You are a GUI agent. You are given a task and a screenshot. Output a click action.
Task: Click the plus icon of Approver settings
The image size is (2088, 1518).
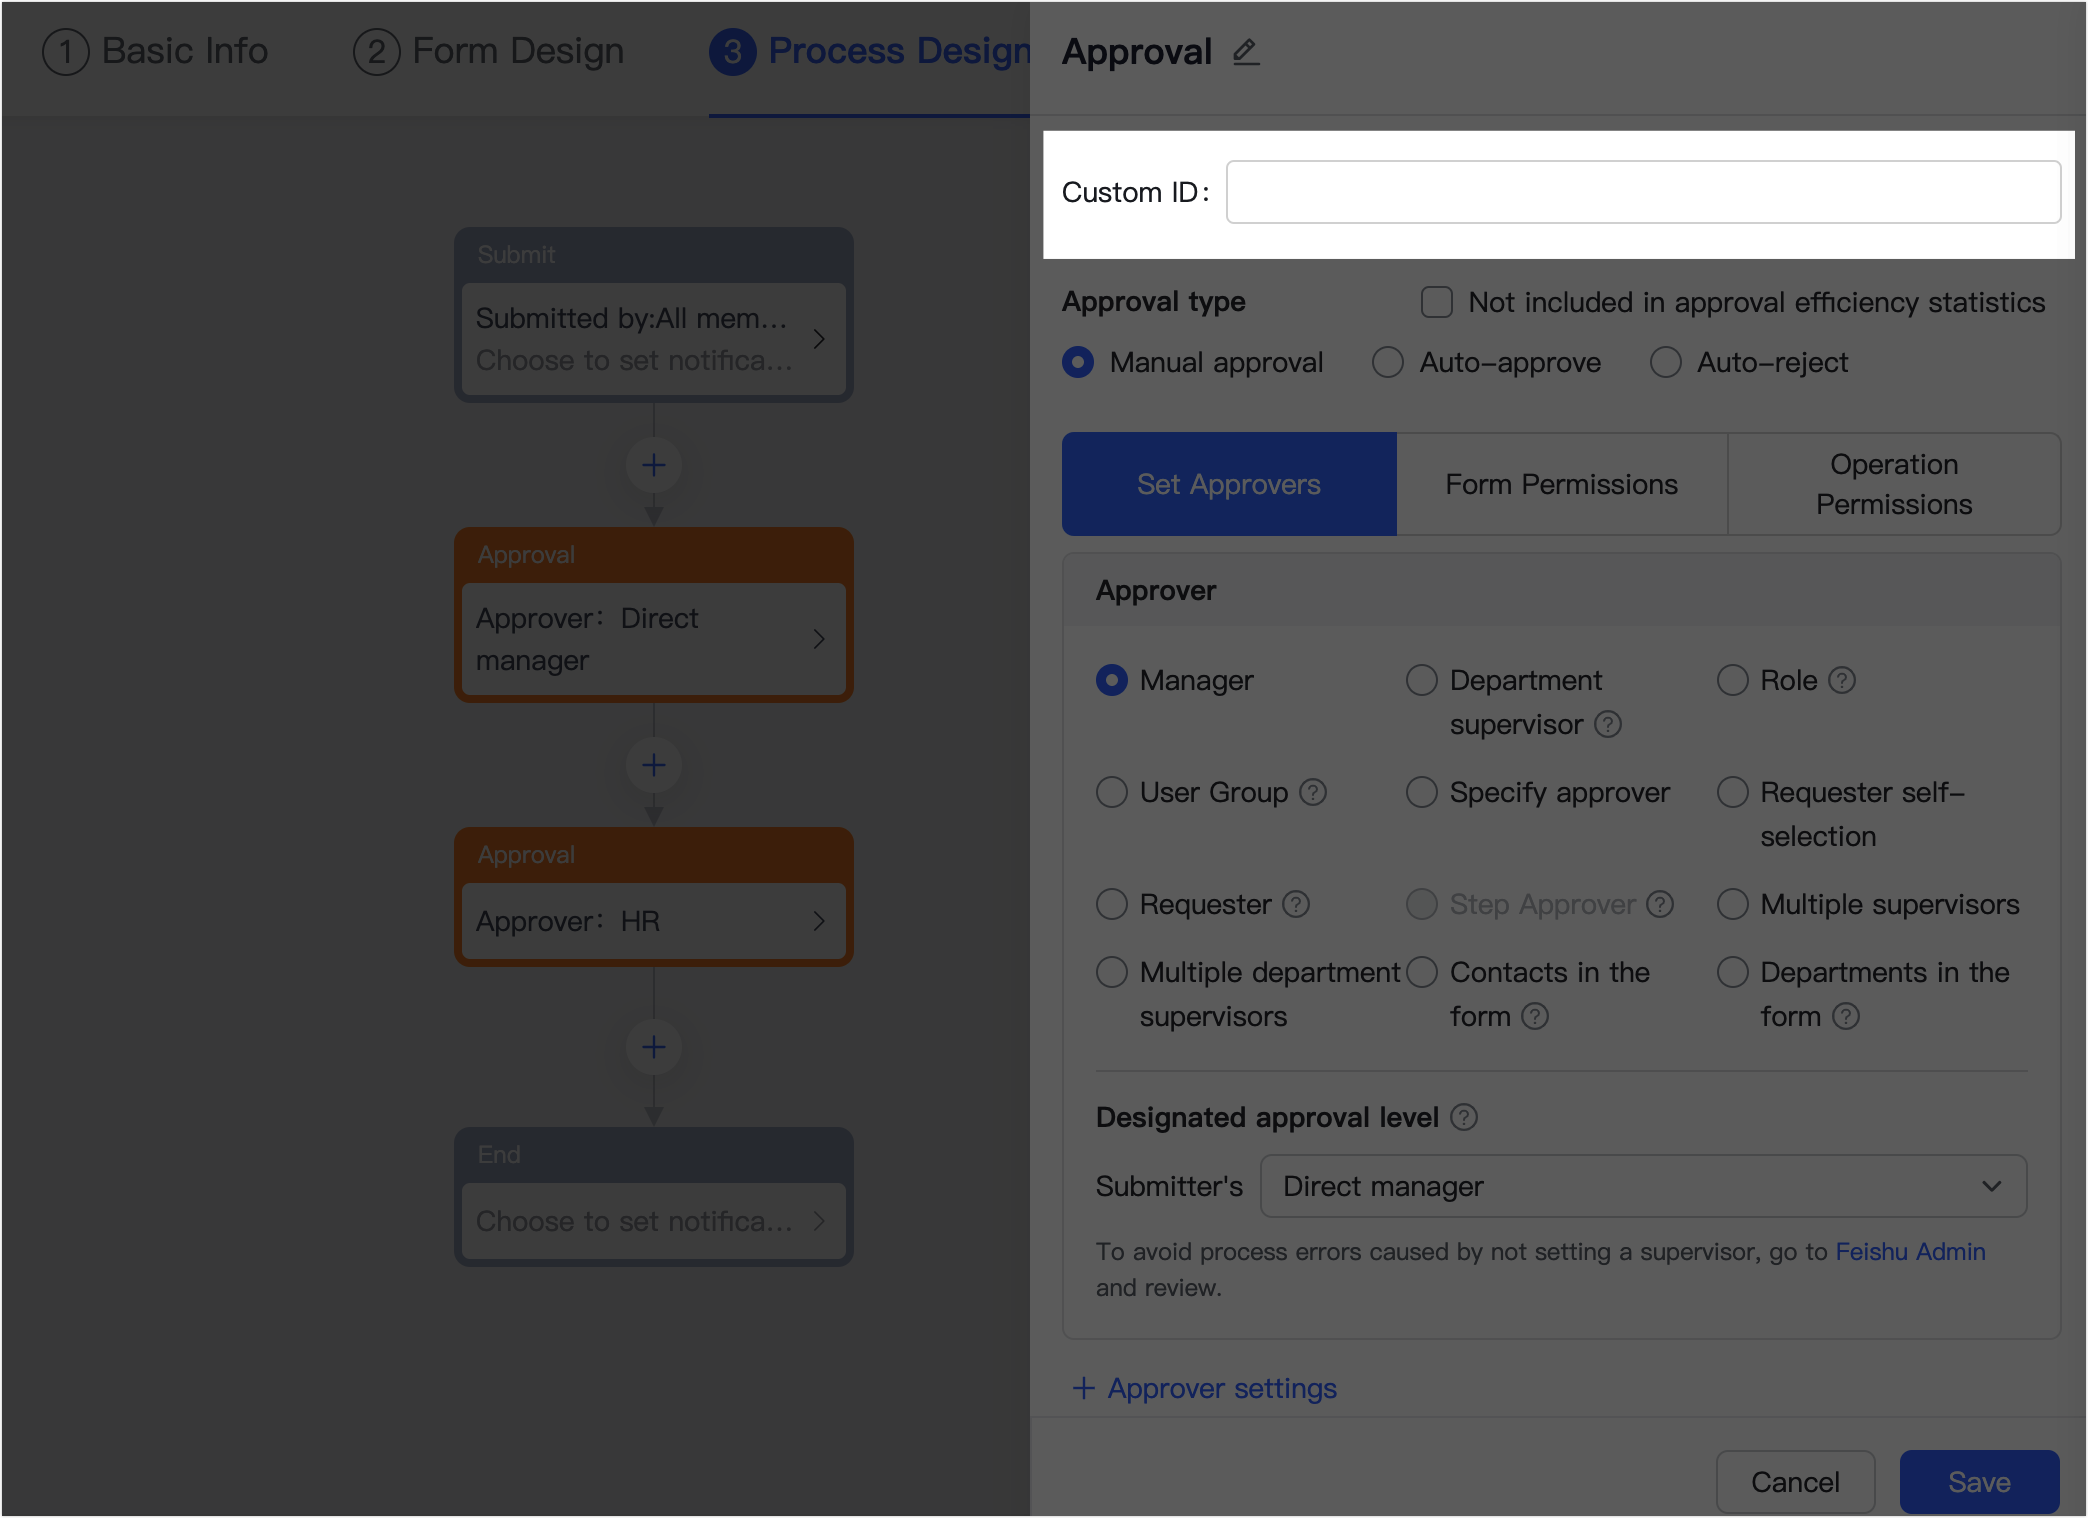coord(1084,1388)
